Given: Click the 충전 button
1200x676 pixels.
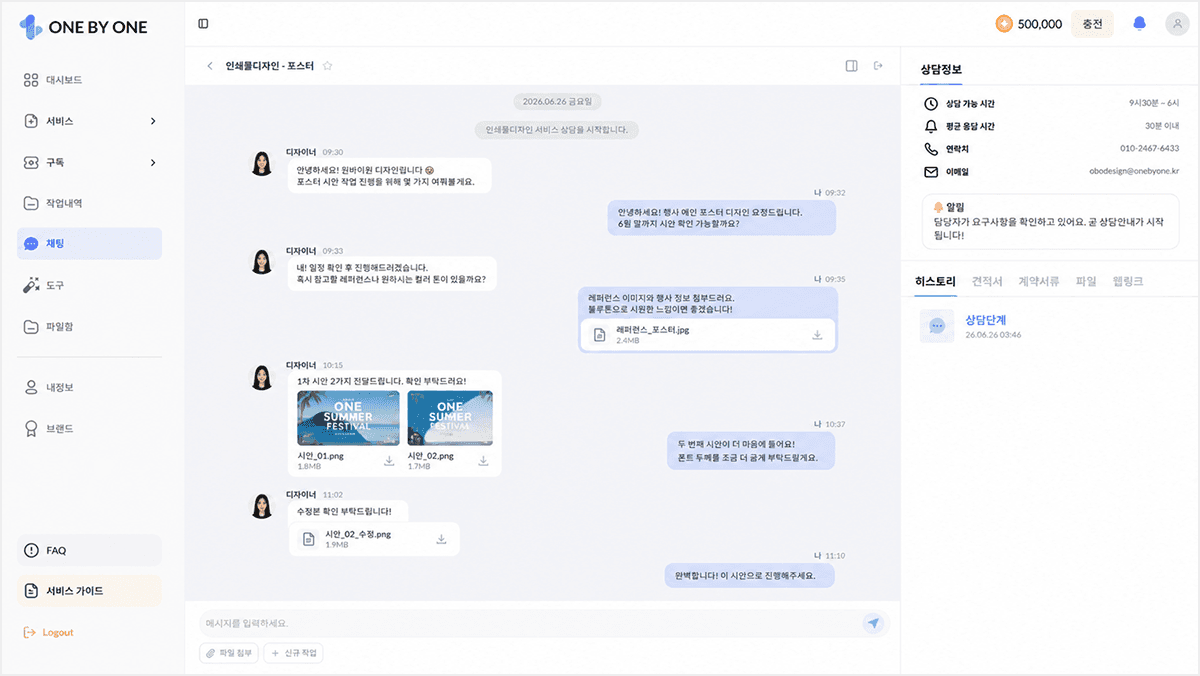Looking at the screenshot, I should click(x=1092, y=24).
